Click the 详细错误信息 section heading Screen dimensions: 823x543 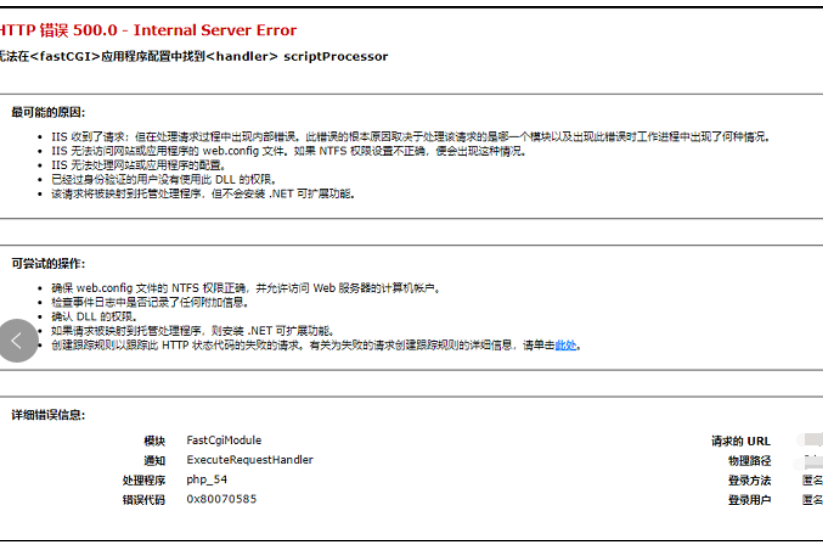(x=48, y=415)
